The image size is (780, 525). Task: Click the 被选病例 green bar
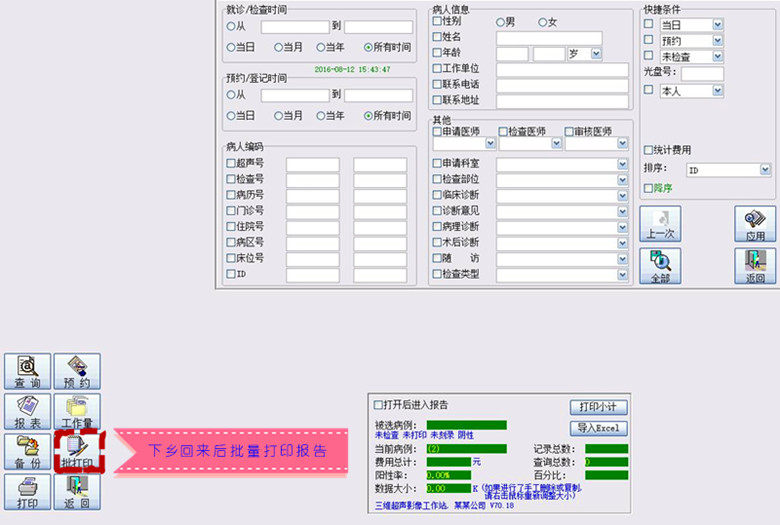tap(467, 424)
